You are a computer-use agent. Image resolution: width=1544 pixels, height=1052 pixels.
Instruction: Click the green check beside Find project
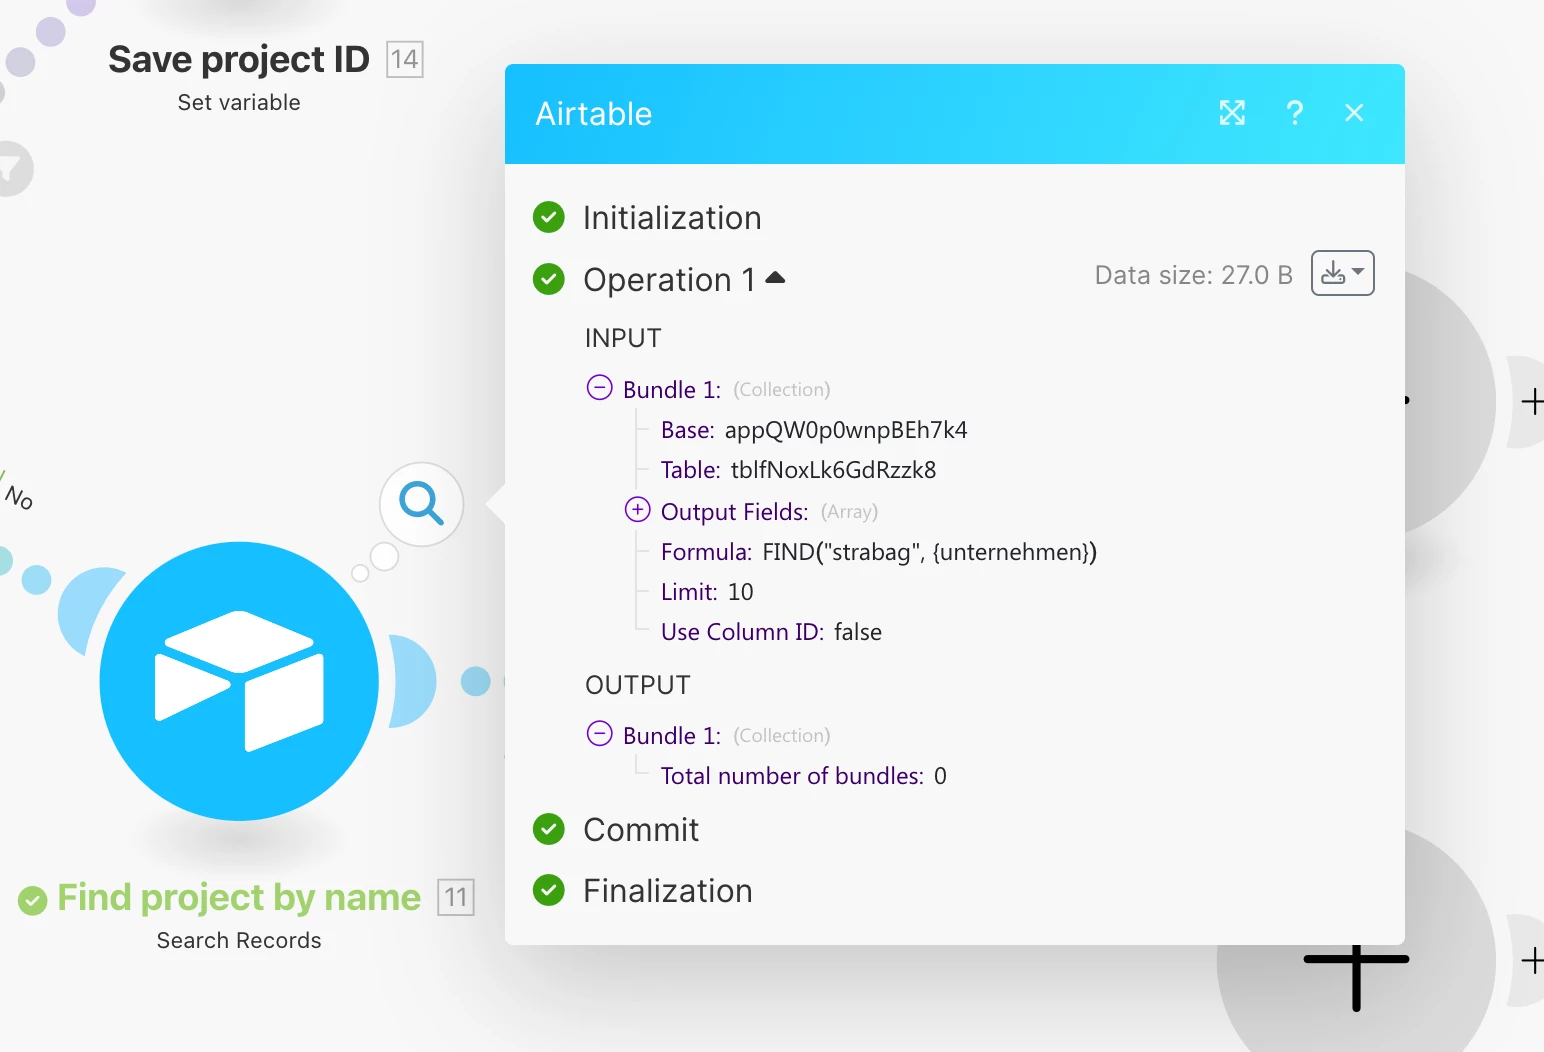(32, 900)
